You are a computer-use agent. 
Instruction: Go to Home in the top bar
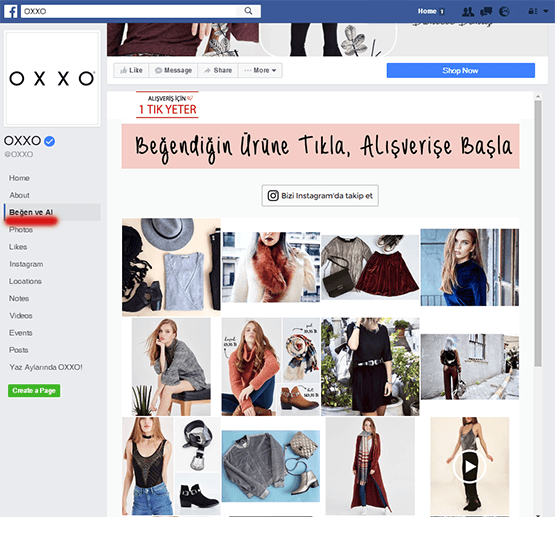[x=427, y=11]
